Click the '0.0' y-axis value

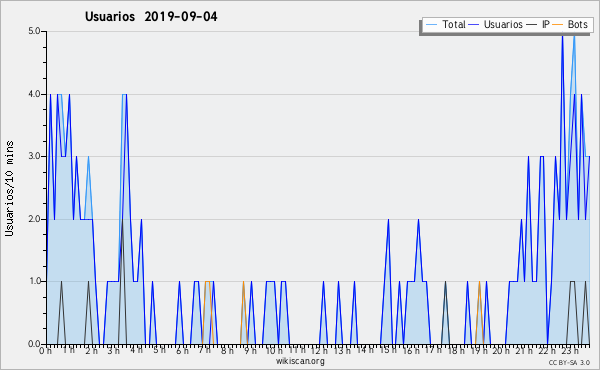pos(34,344)
